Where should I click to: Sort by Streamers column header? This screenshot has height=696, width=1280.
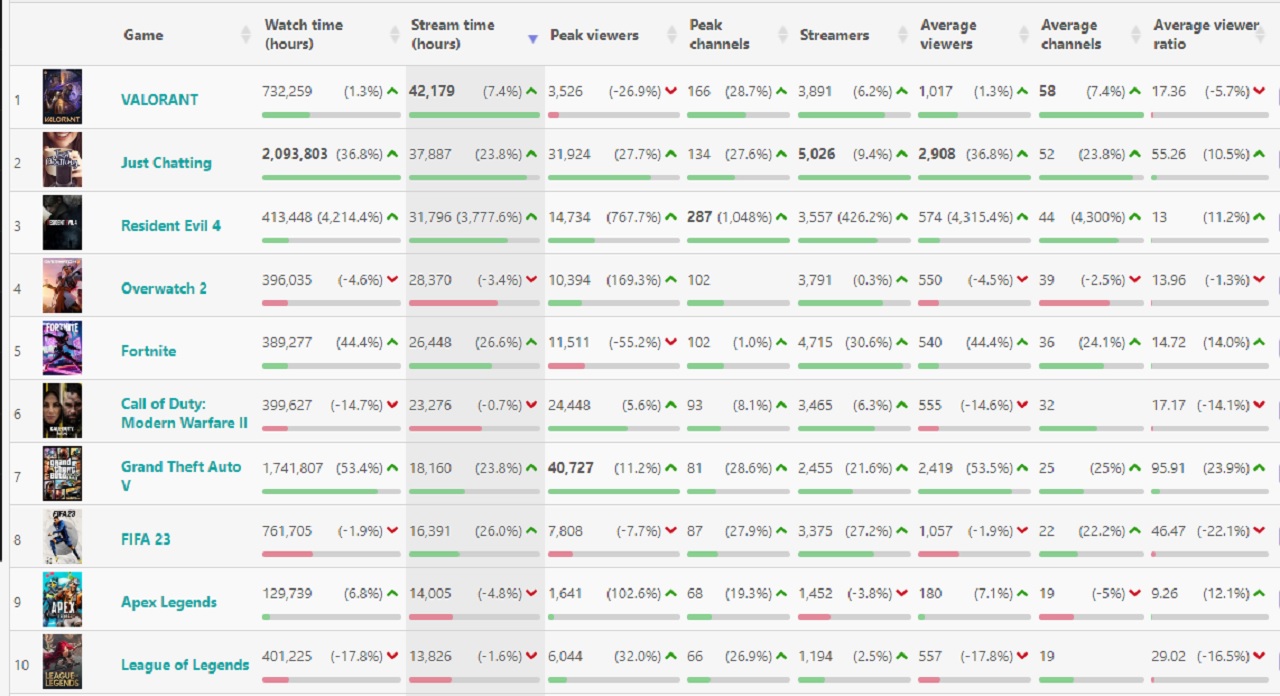(834, 35)
